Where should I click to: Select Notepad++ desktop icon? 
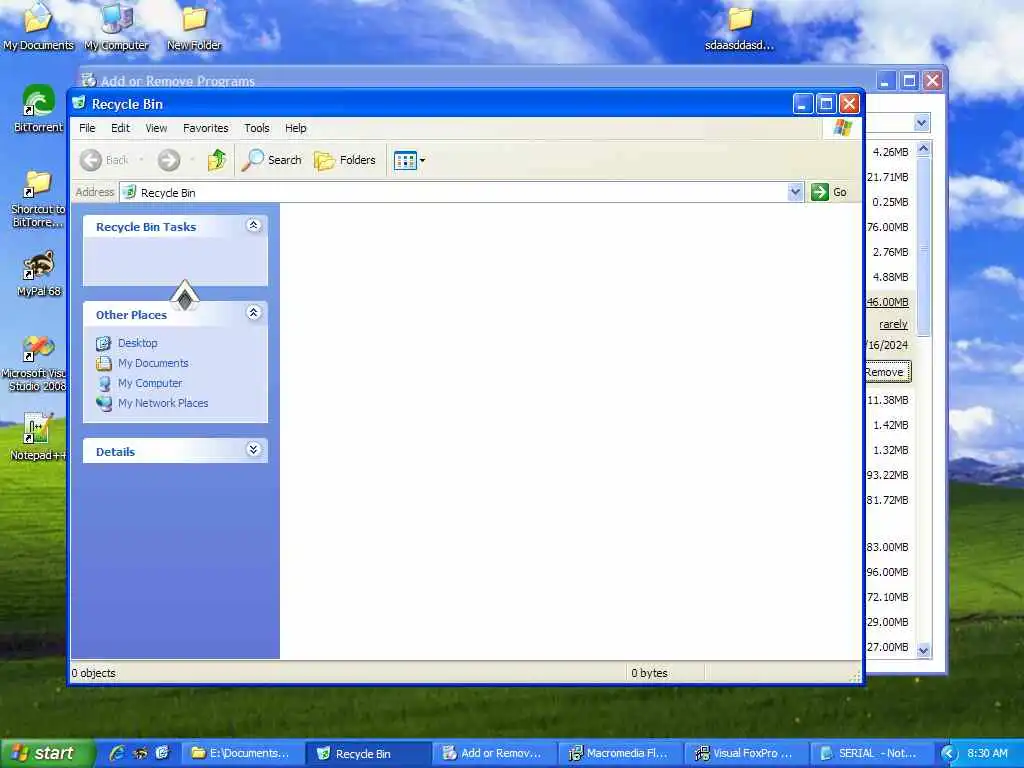37,437
